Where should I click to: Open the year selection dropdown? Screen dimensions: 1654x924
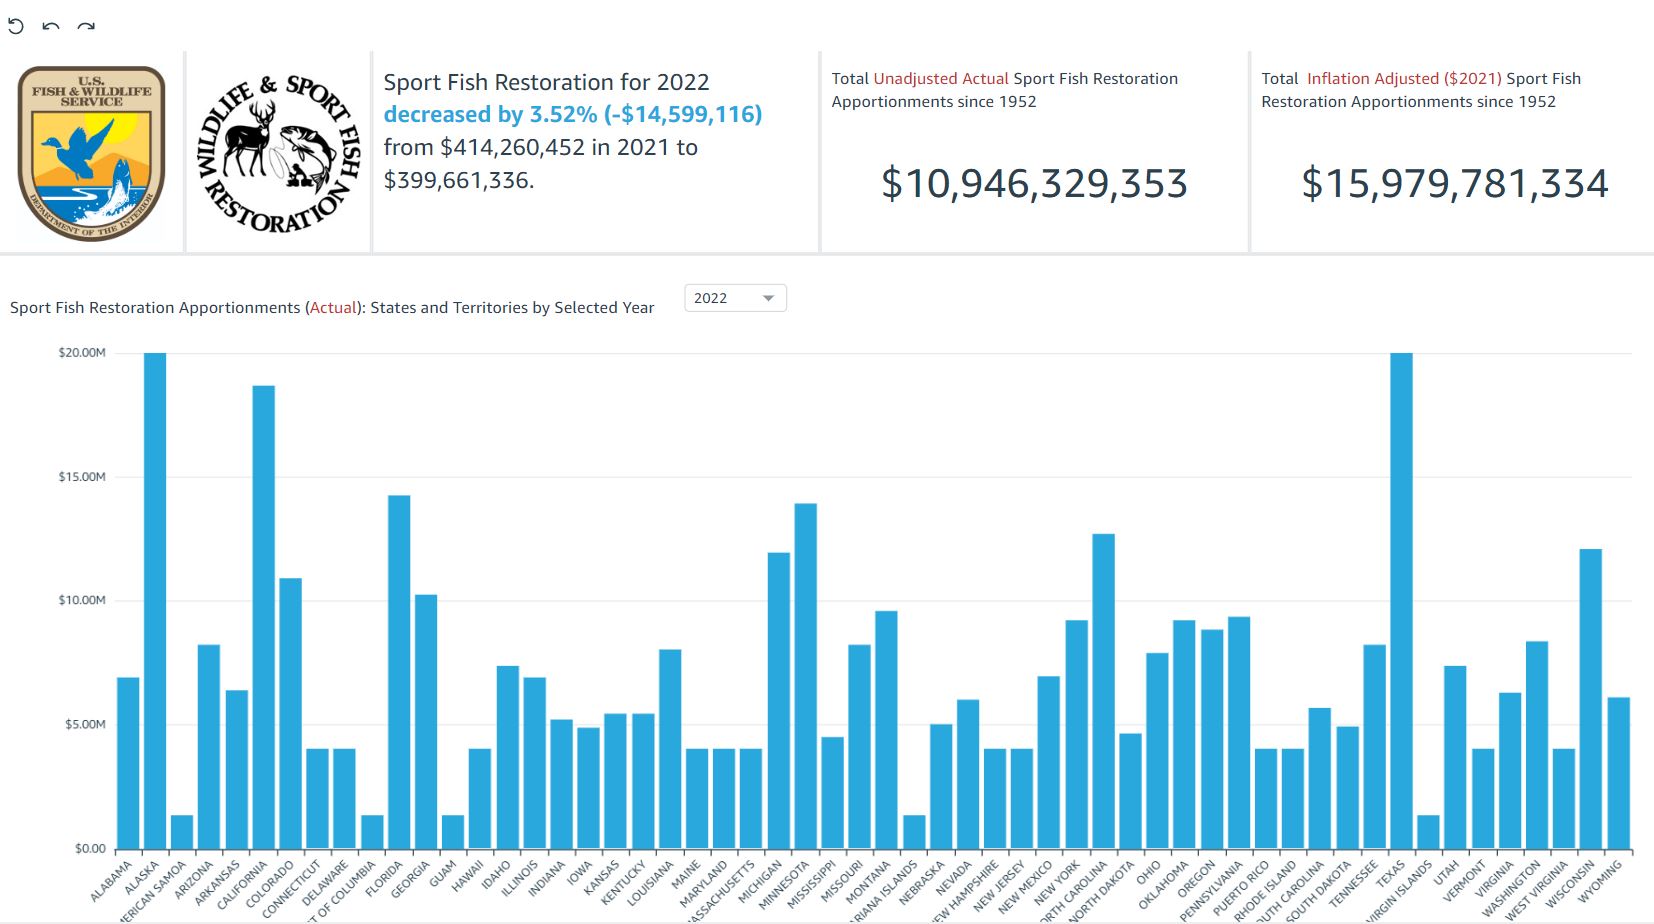(735, 298)
